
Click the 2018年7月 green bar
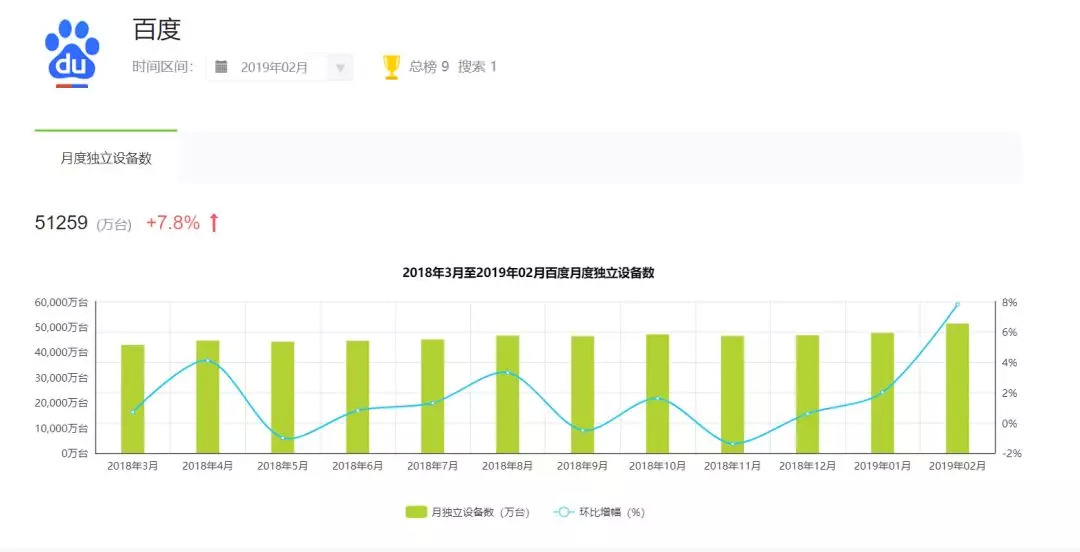[433, 396]
